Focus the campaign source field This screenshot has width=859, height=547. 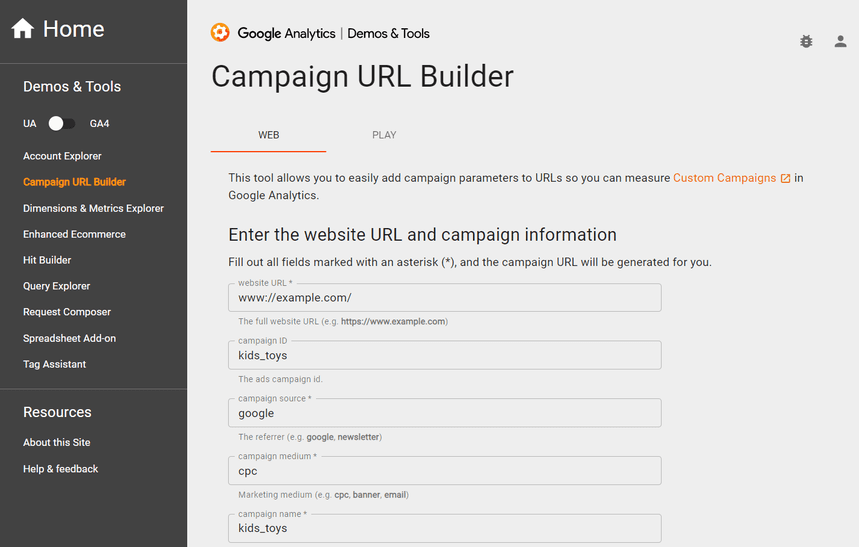444,413
